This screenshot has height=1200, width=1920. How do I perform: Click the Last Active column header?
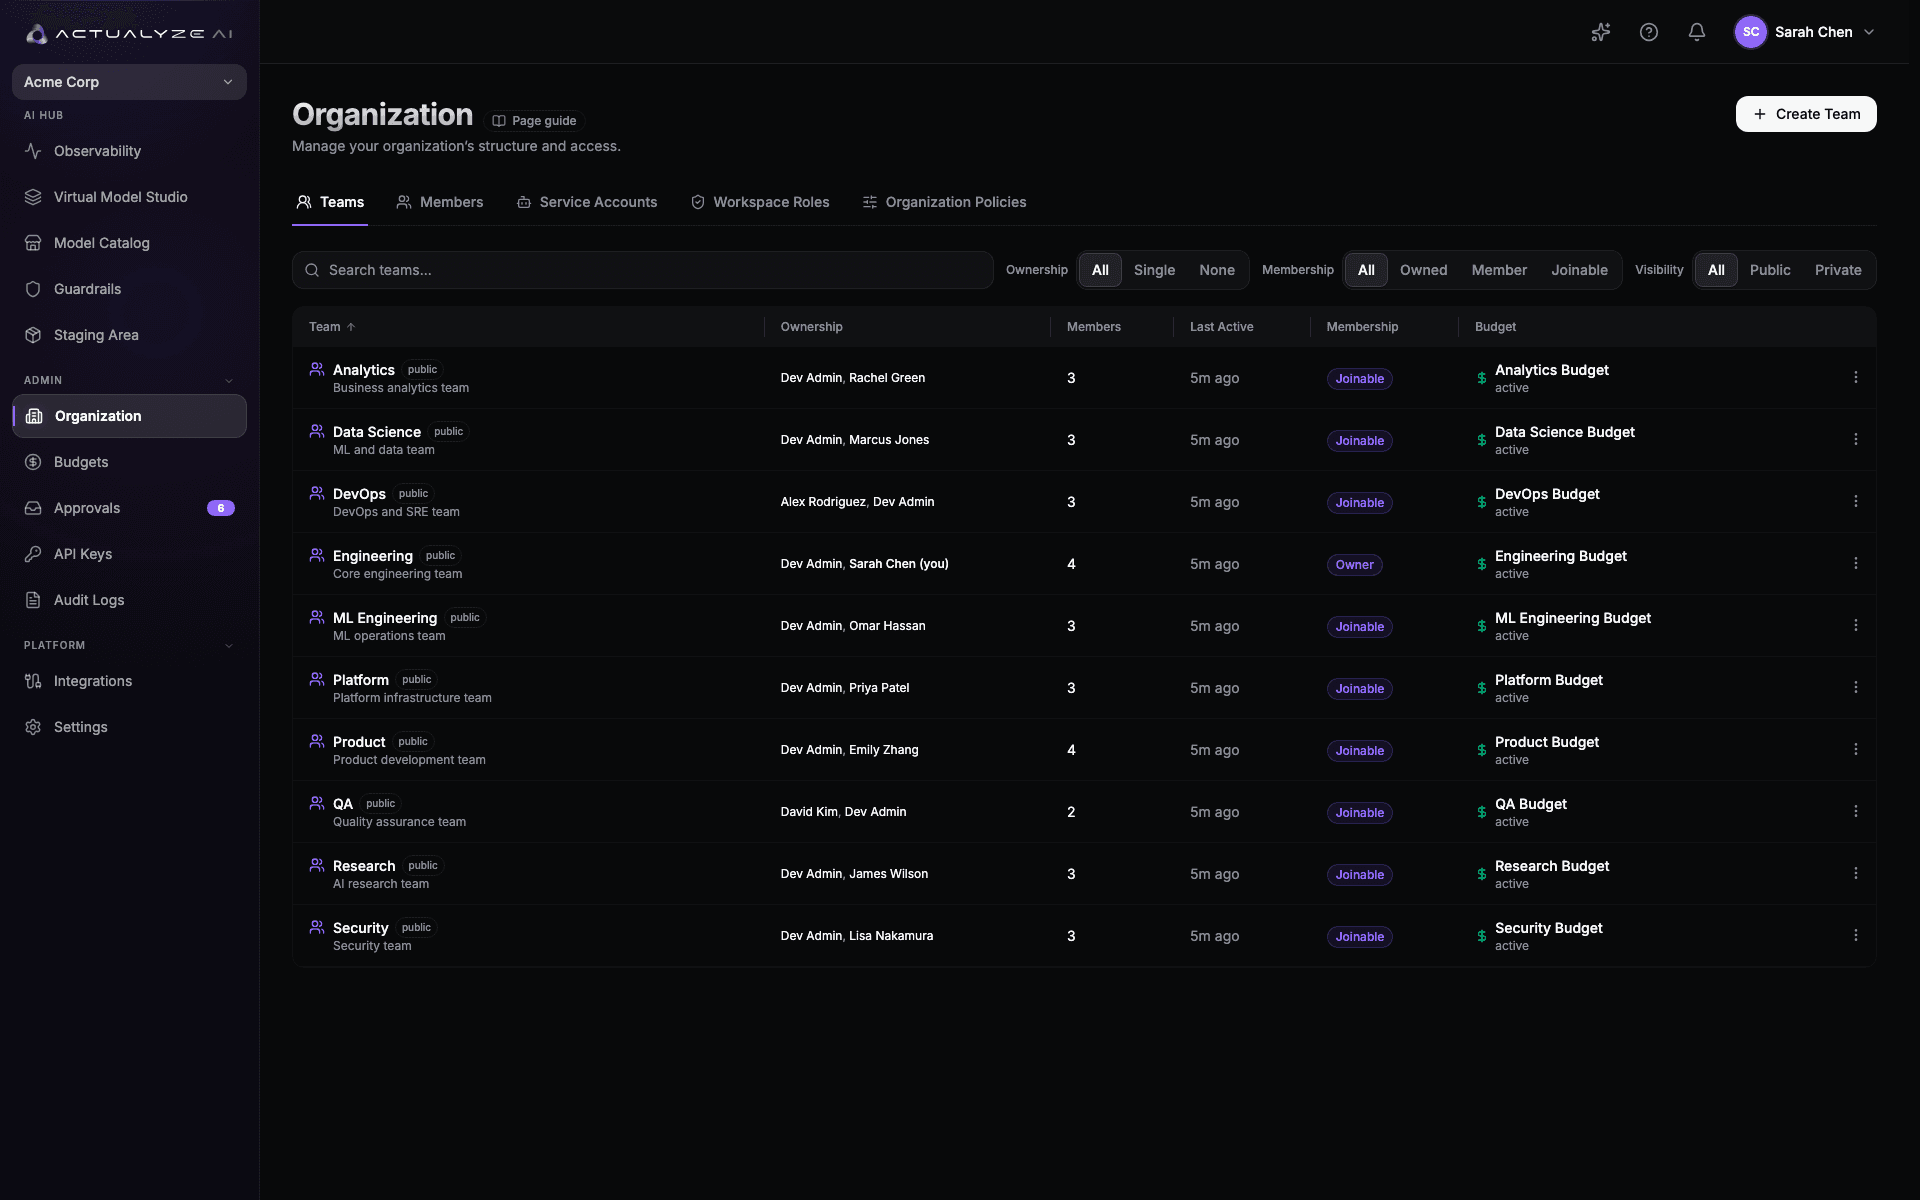(x=1221, y=327)
